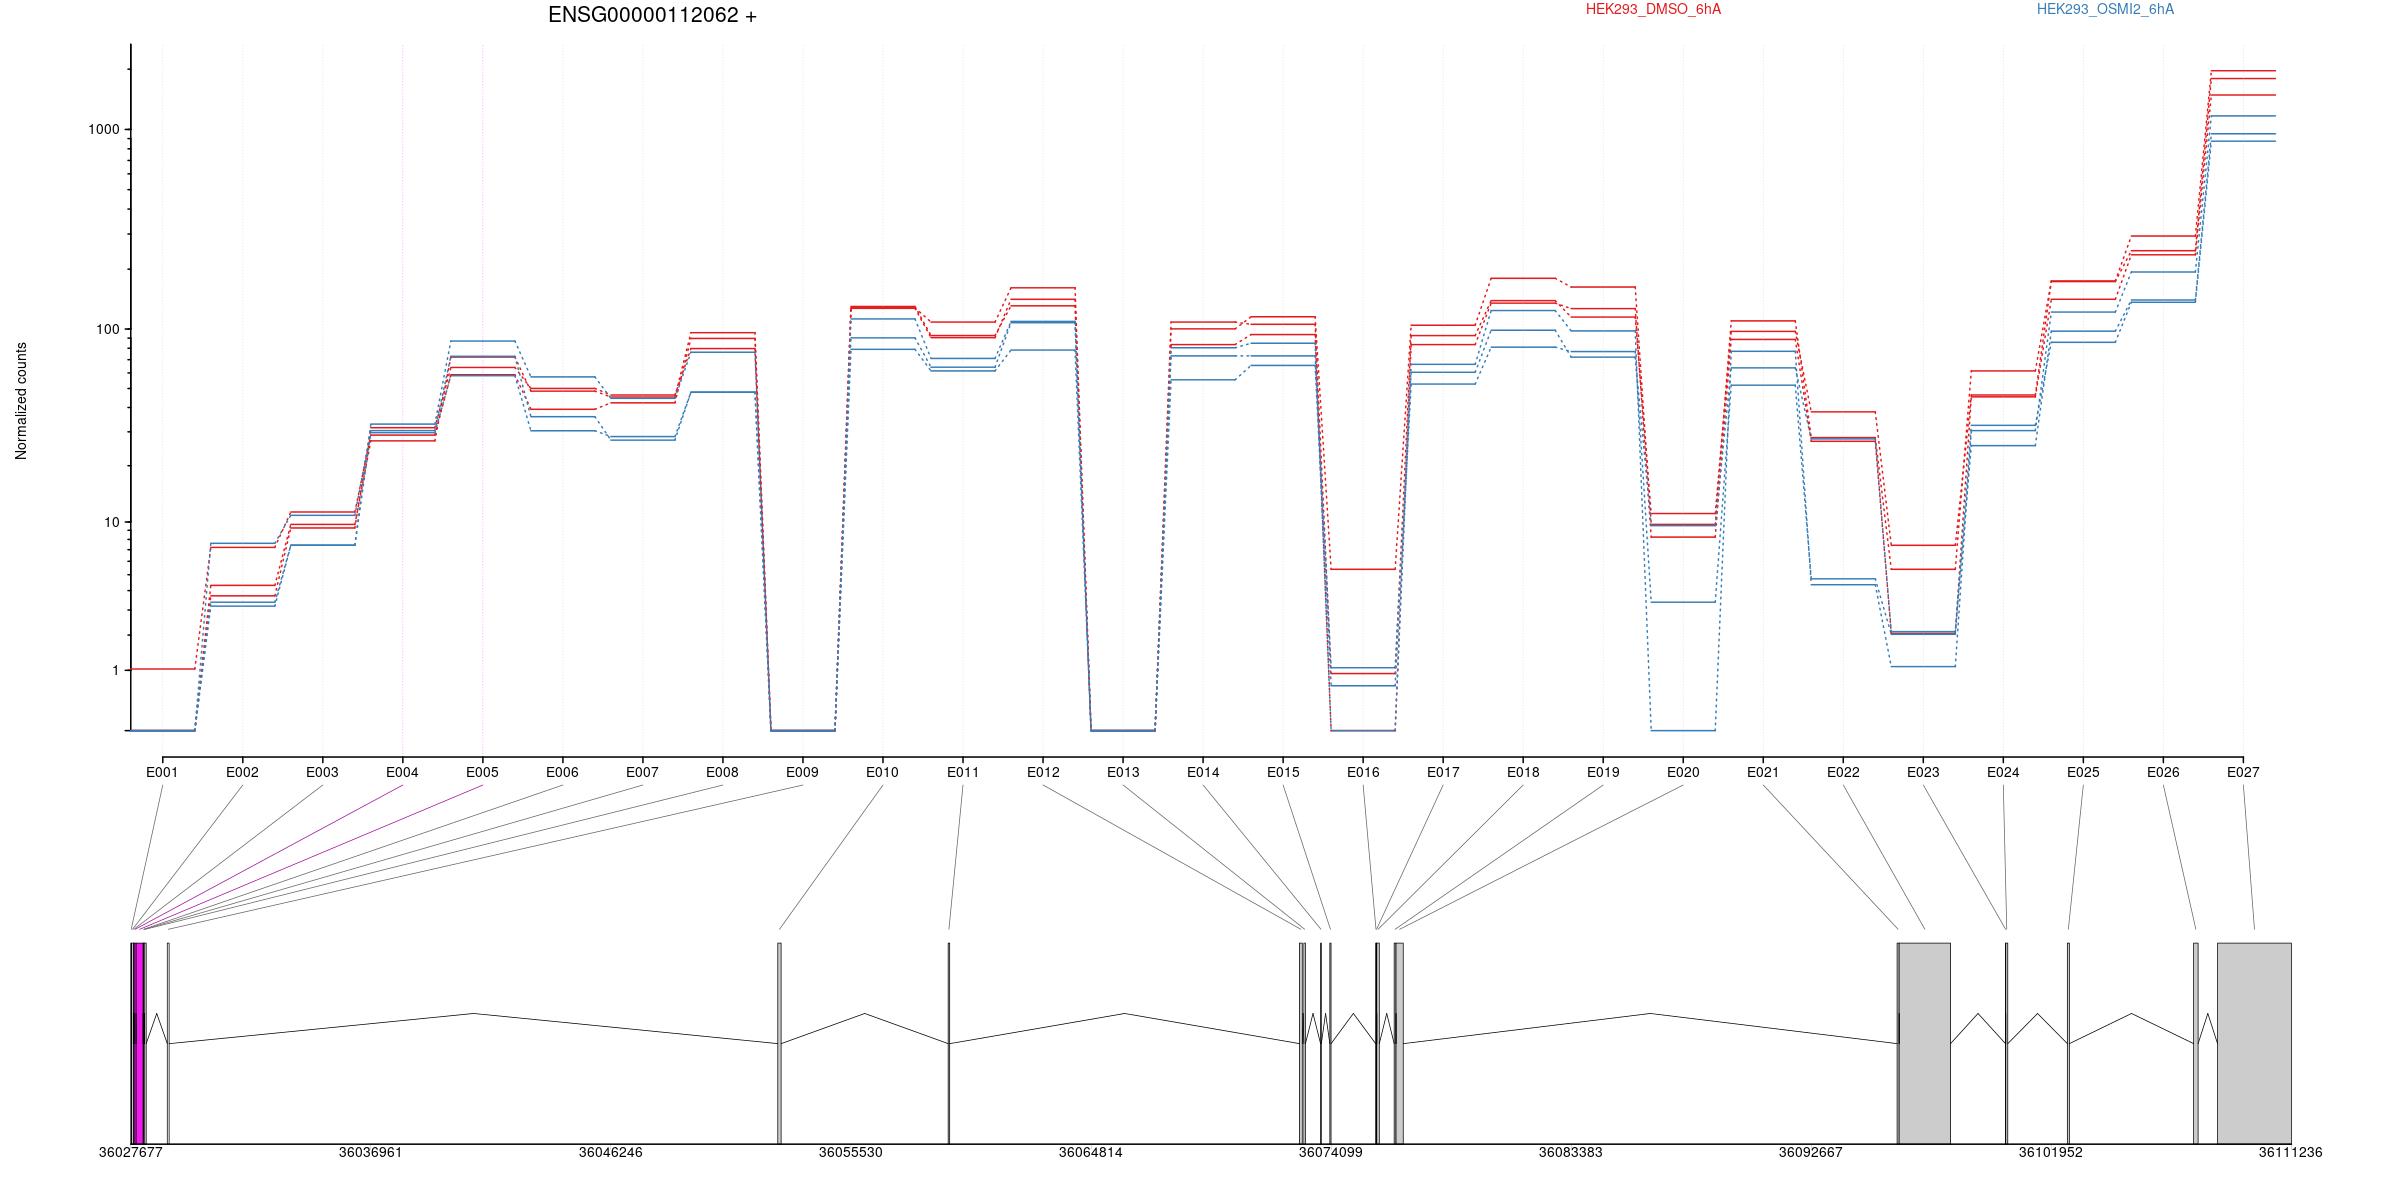Click the 100 tick on y-axis

tap(107, 329)
